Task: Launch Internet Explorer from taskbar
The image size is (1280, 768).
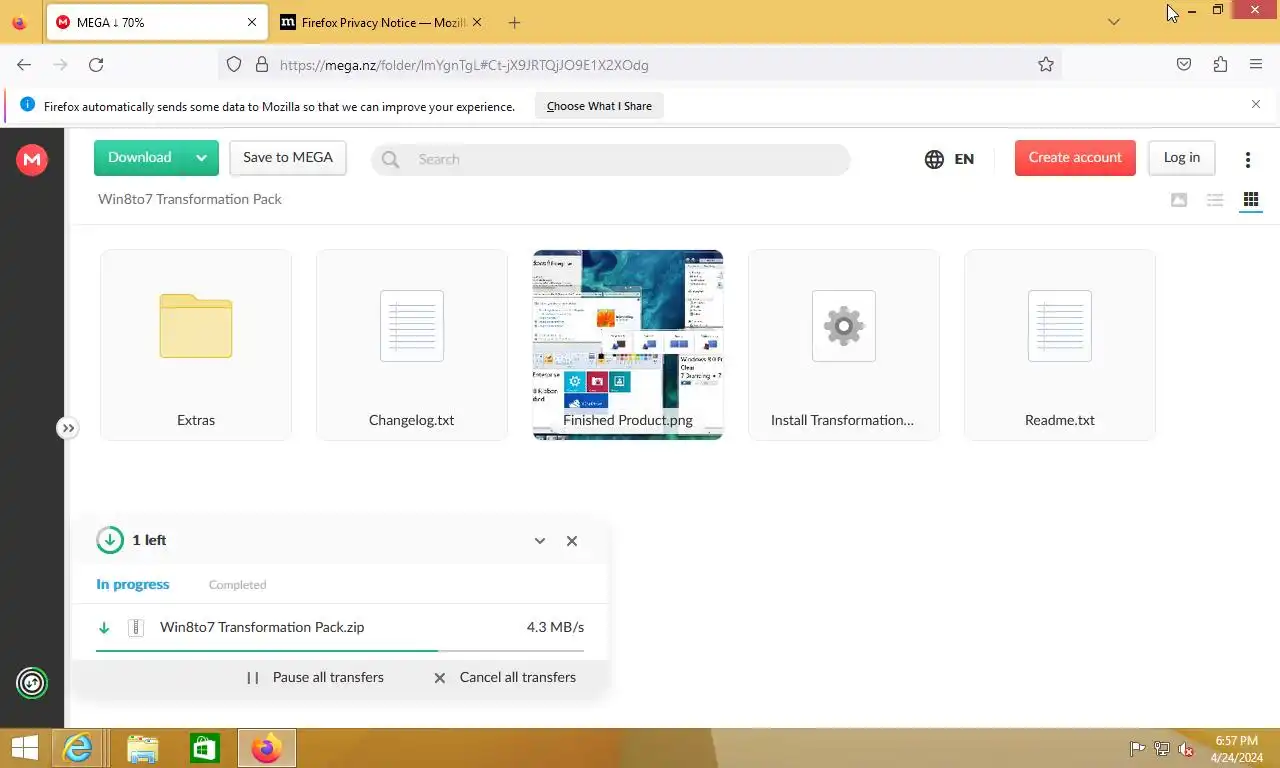Action: click(78, 748)
